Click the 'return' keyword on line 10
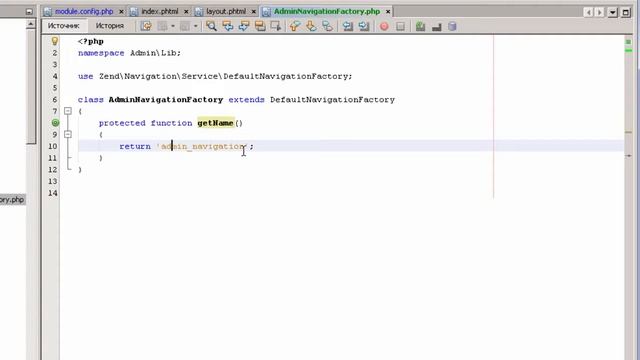Viewport: 640px width, 360px height. 135,146
